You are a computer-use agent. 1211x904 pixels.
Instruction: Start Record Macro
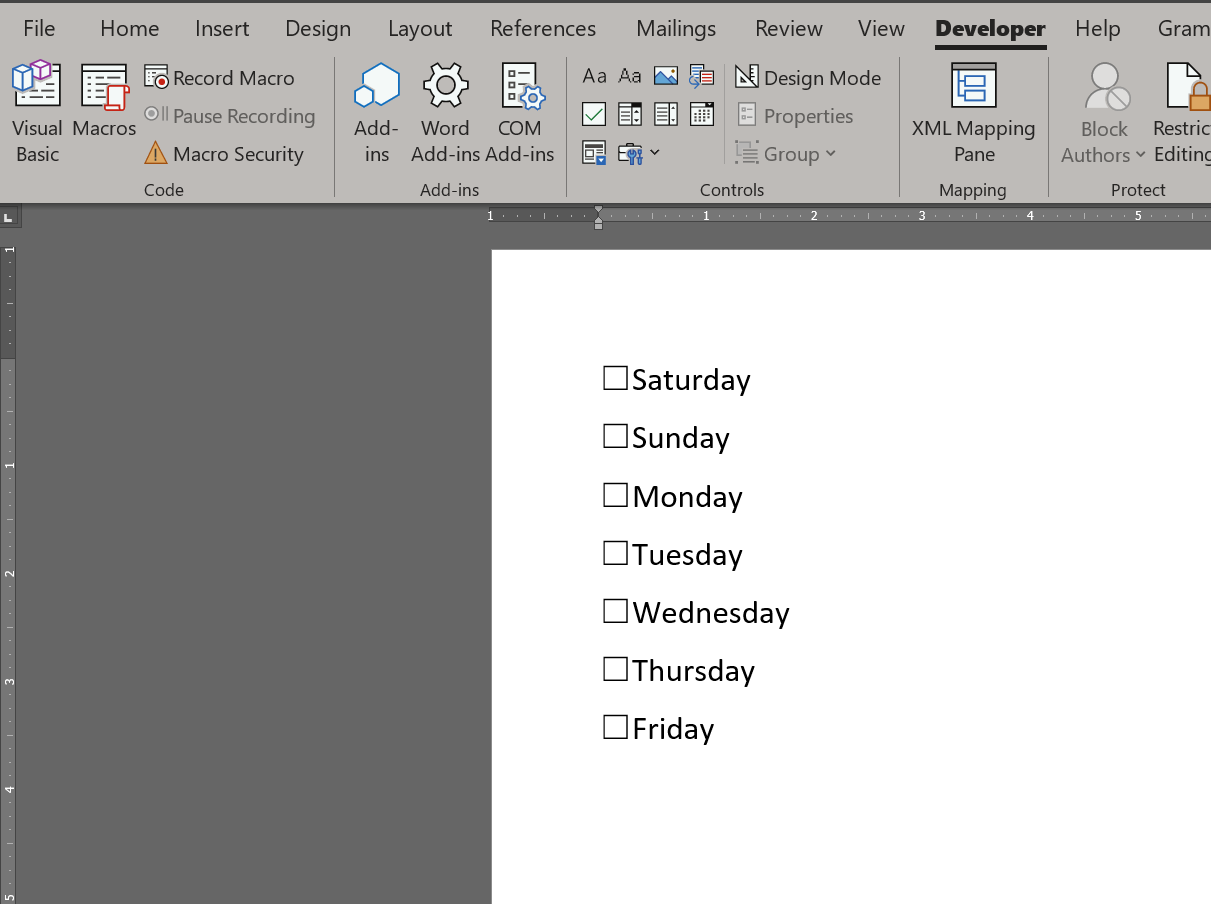(x=220, y=78)
